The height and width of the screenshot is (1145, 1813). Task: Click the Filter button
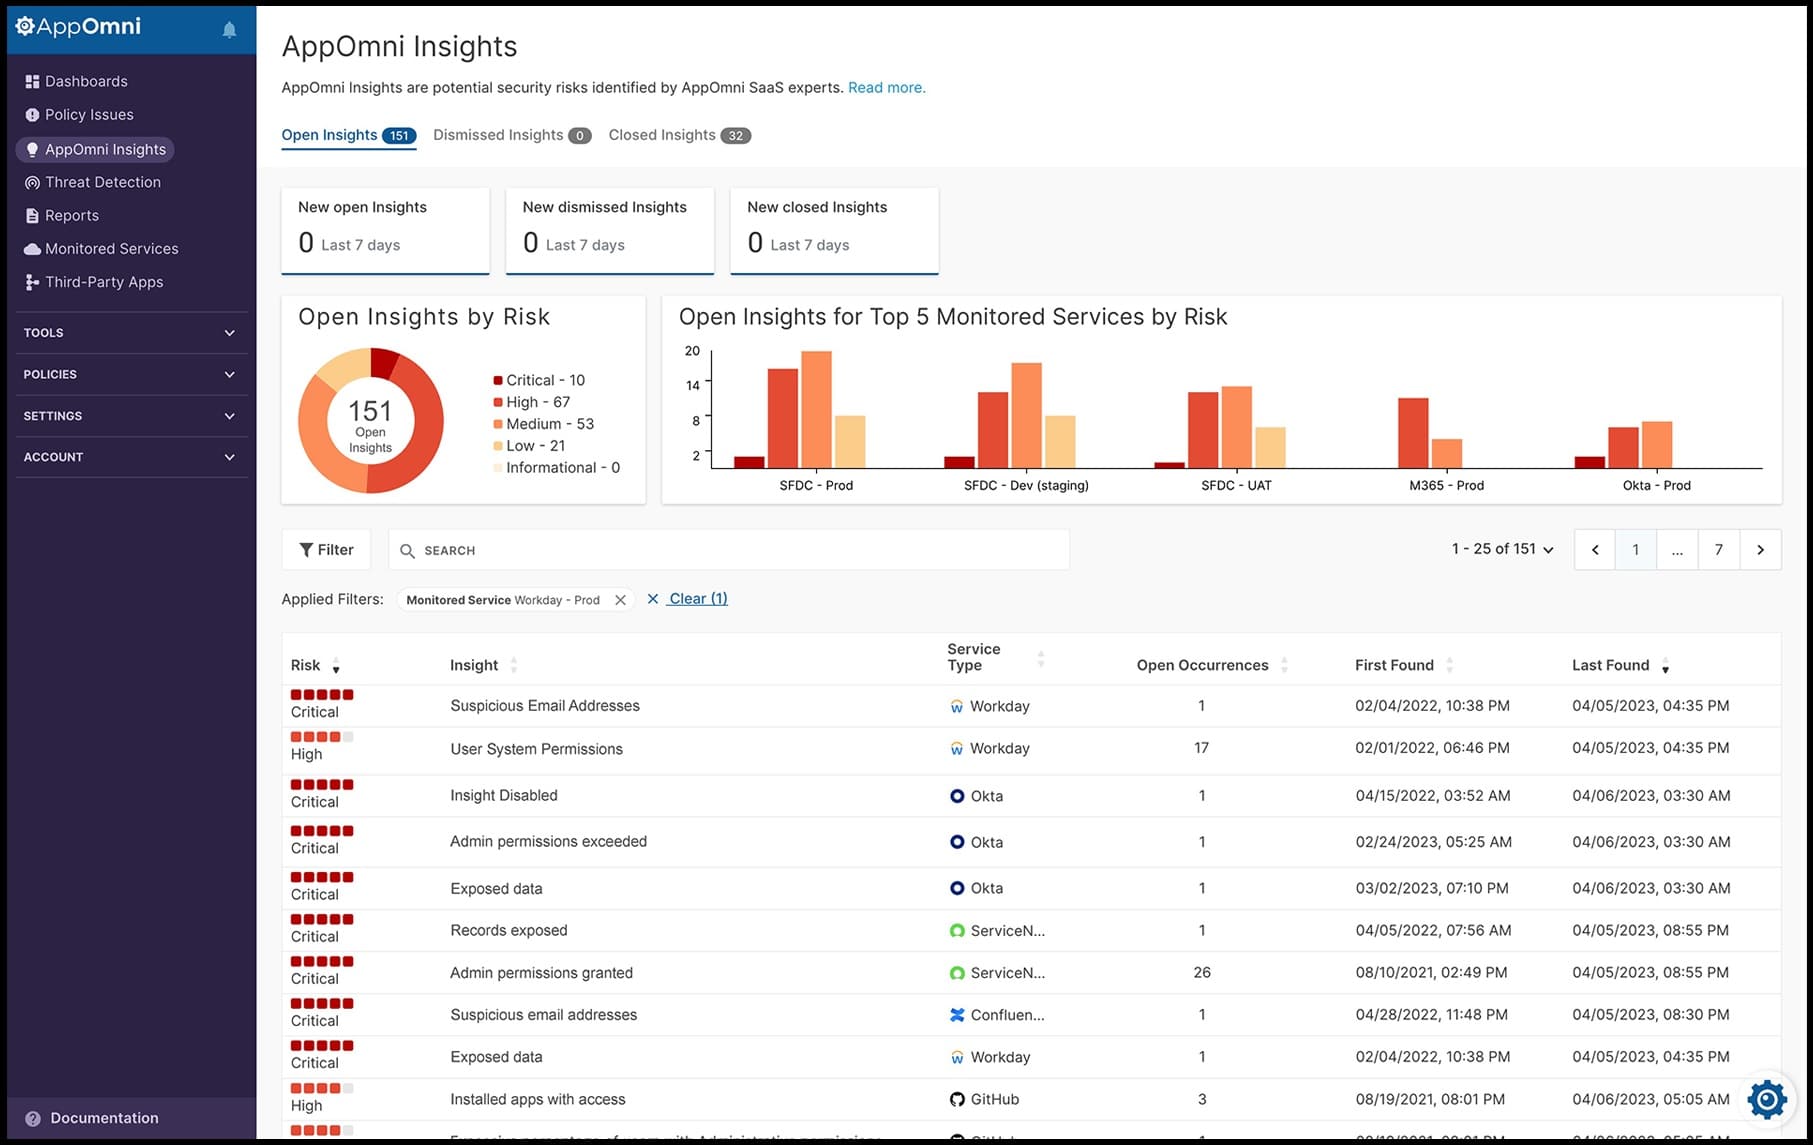(326, 549)
